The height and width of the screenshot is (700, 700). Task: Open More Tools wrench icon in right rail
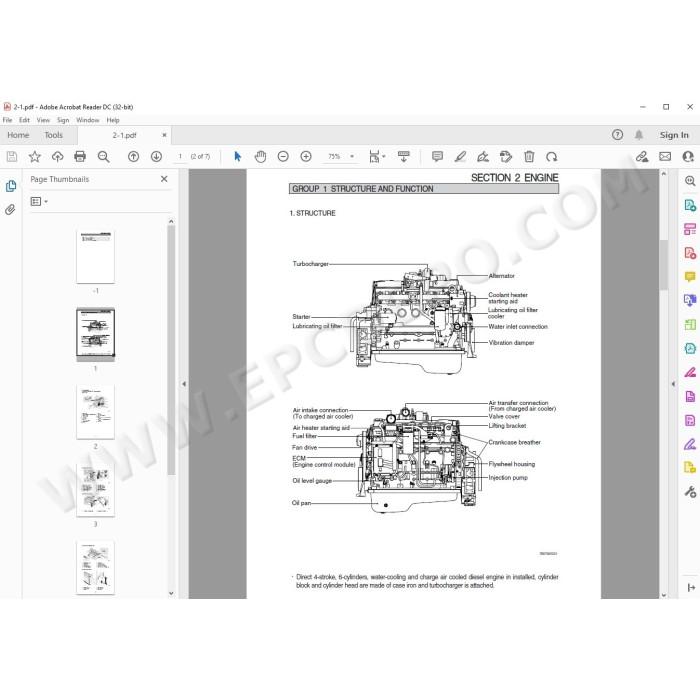pyautogui.click(x=690, y=492)
